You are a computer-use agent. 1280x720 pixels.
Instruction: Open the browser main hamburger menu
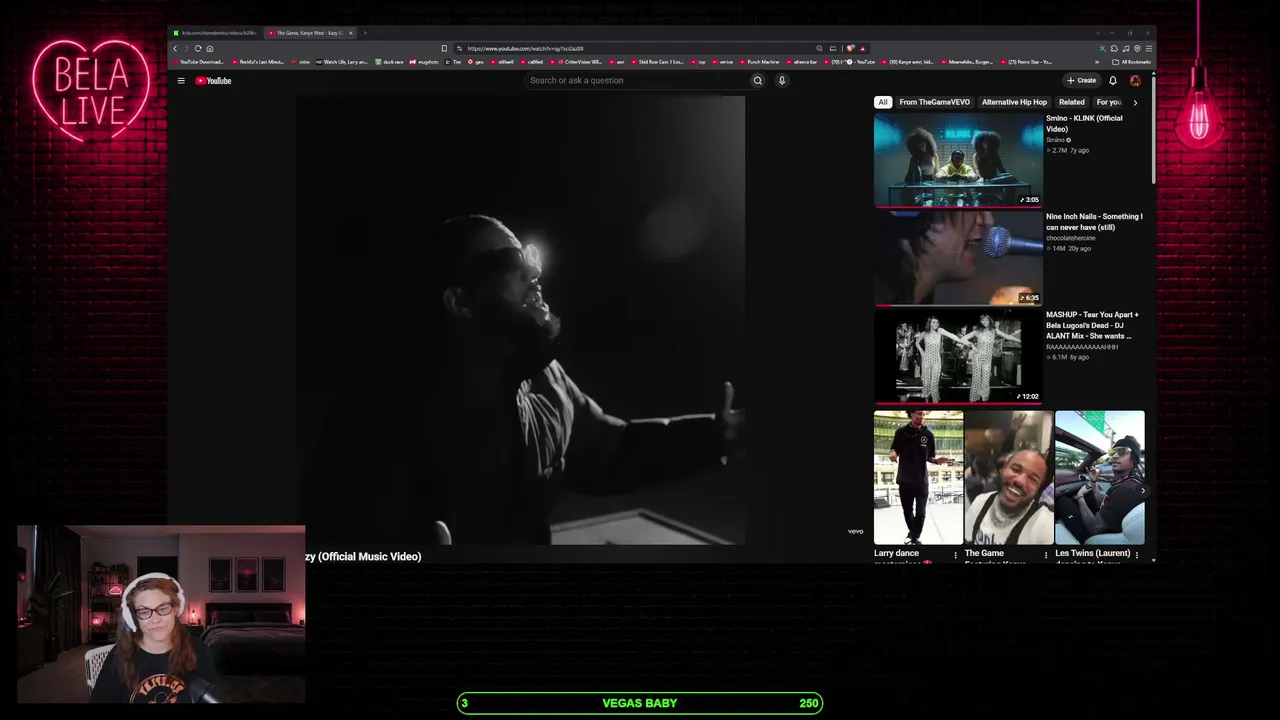(1149, 48)
